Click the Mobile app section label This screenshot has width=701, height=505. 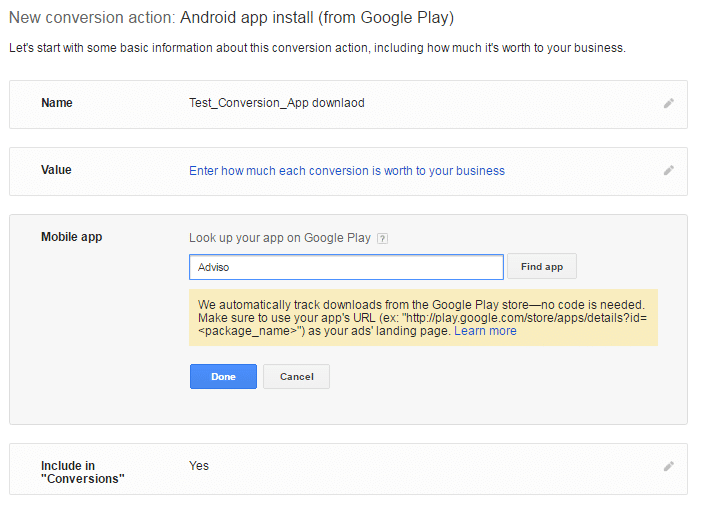click(72, 237)
